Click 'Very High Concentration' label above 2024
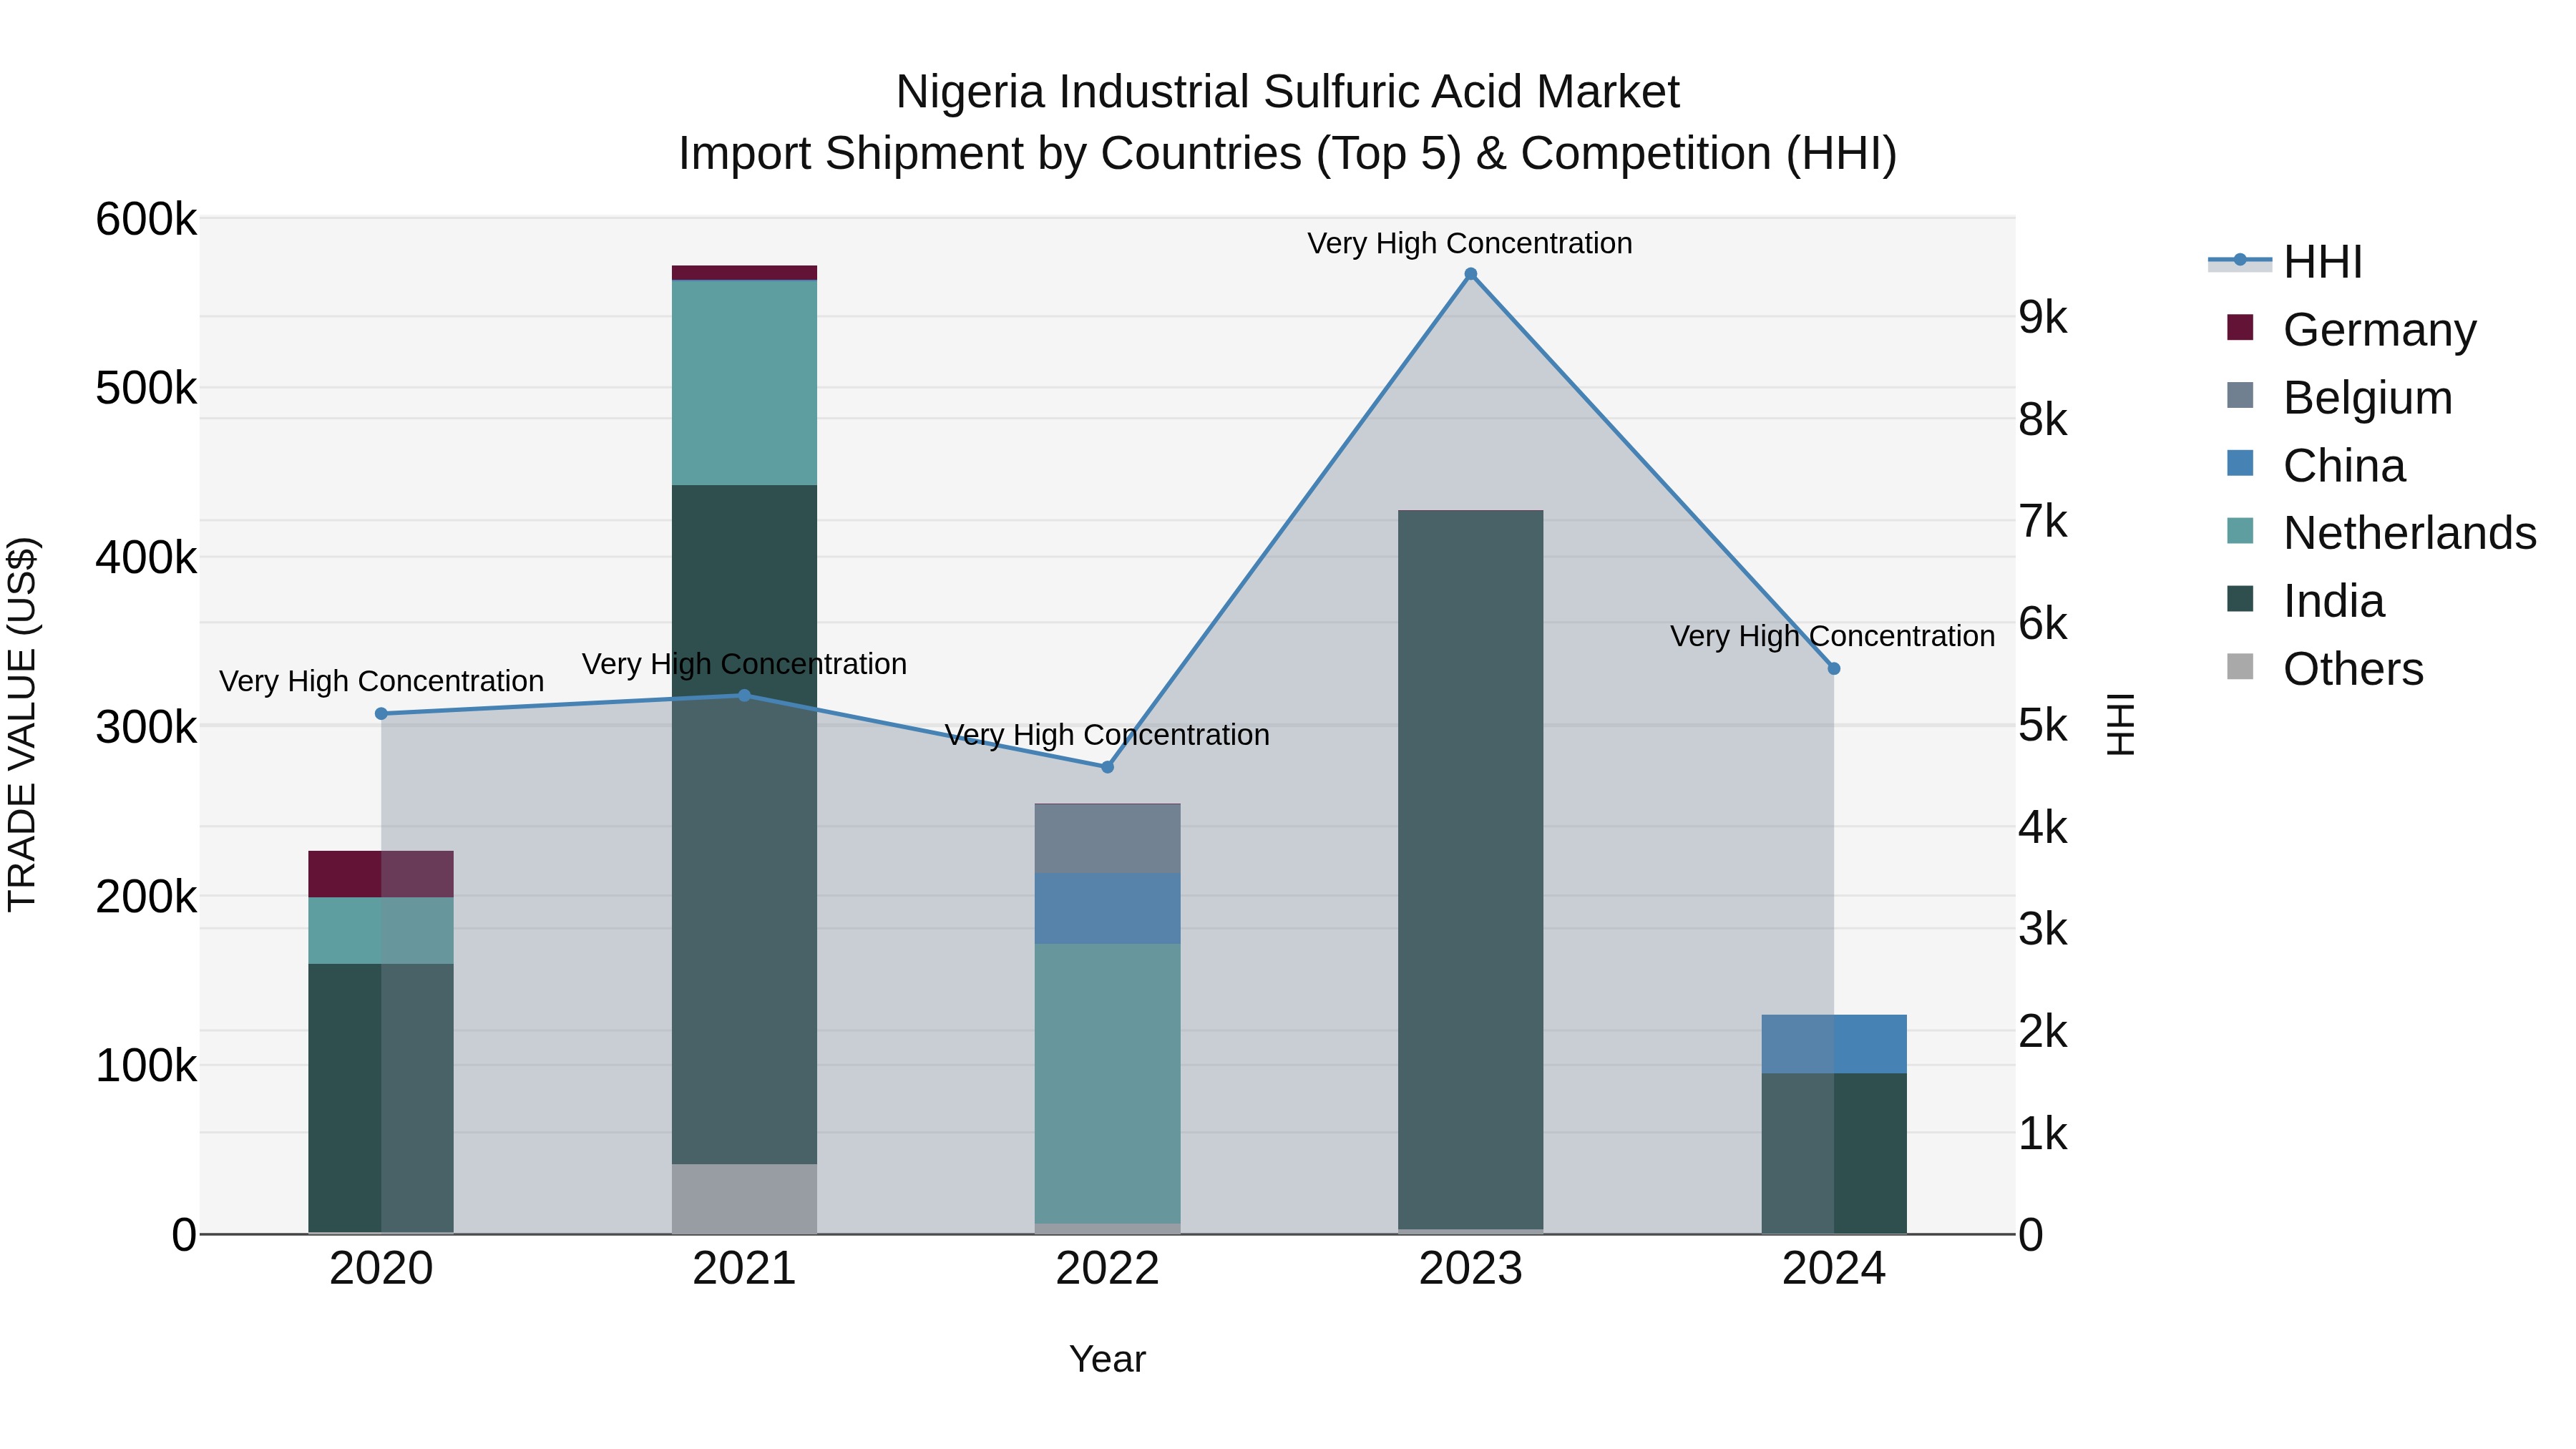The width and height of the screenshot is (2576, 1449). pos(1832,636)
